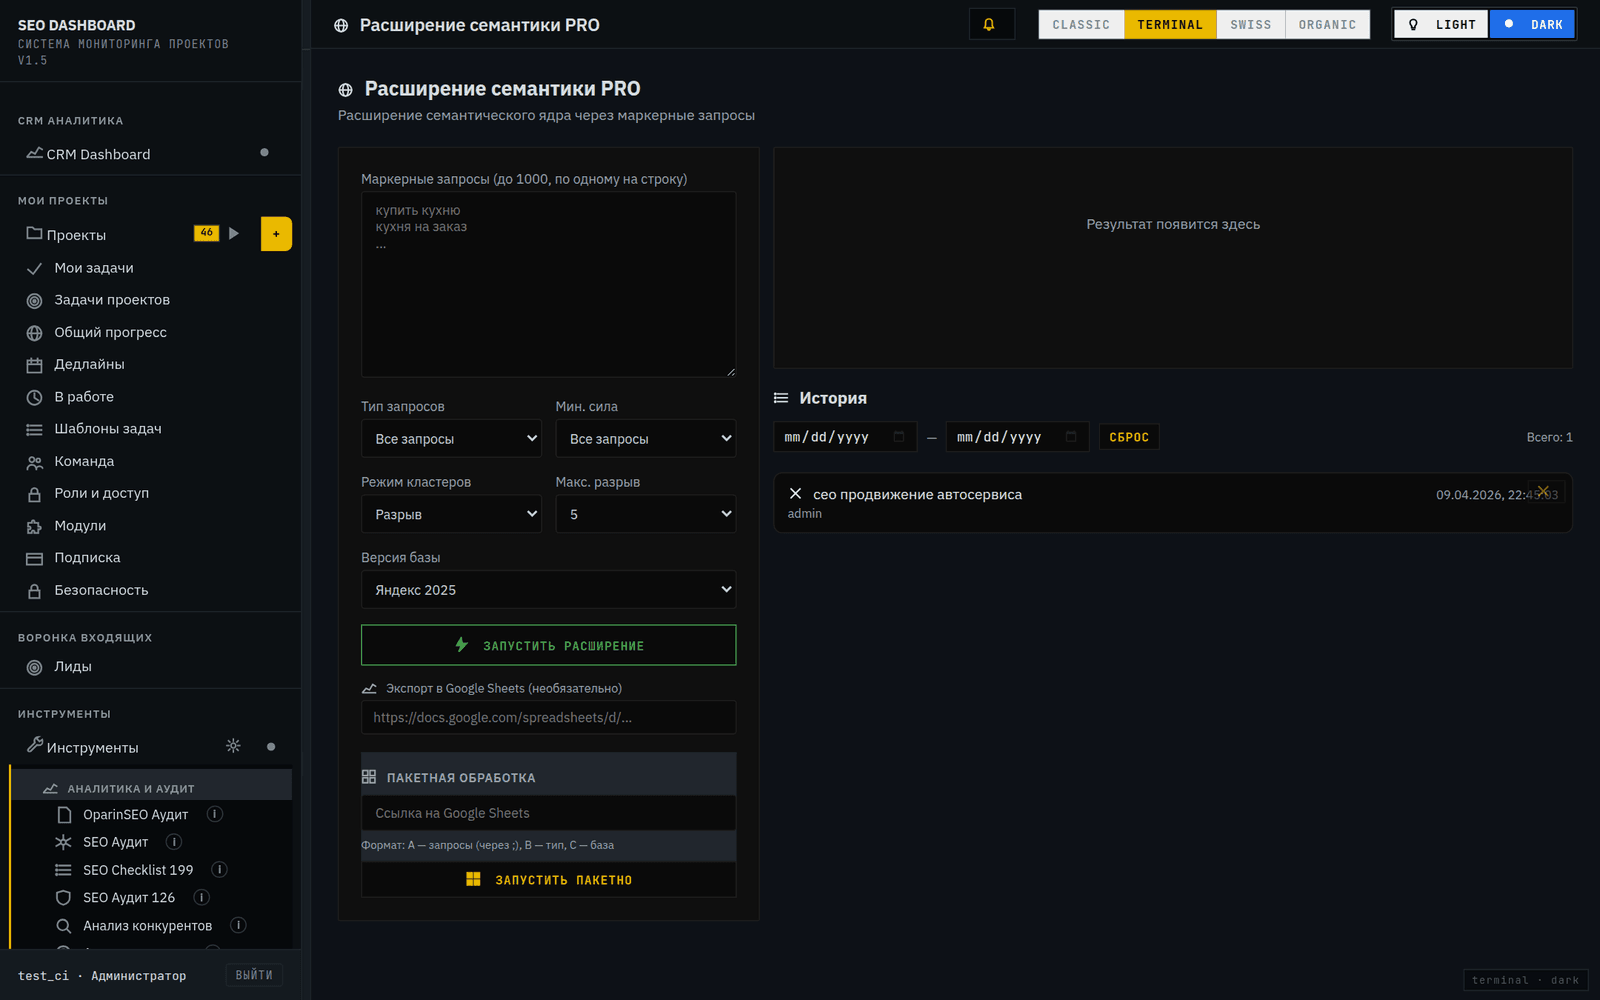Enable LIGHT mode

(x=1442, y=24)
